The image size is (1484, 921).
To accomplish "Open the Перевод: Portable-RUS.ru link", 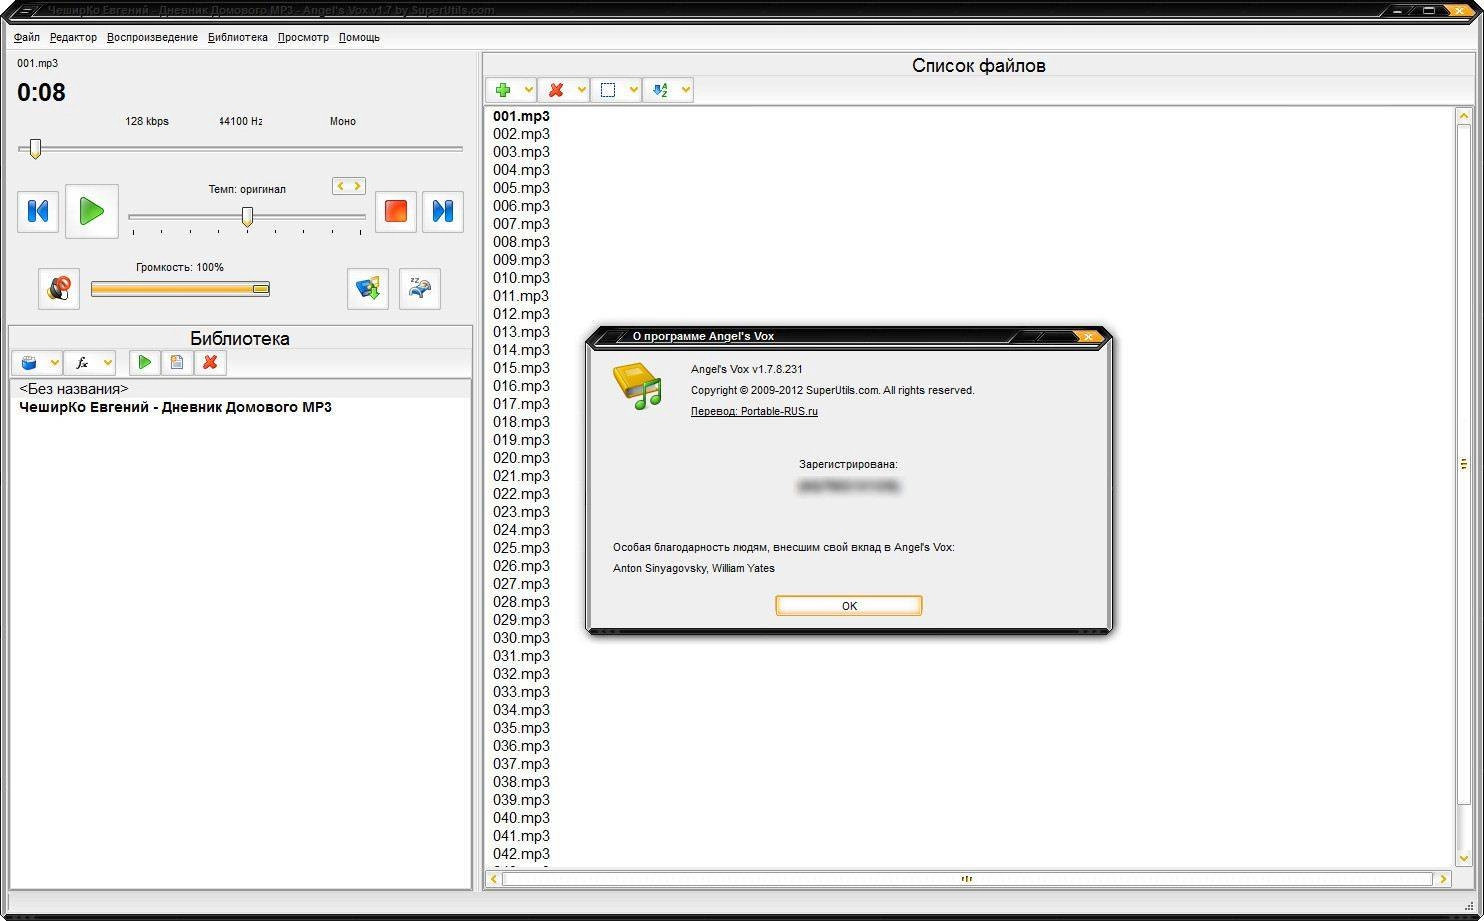I will (754, 411).
